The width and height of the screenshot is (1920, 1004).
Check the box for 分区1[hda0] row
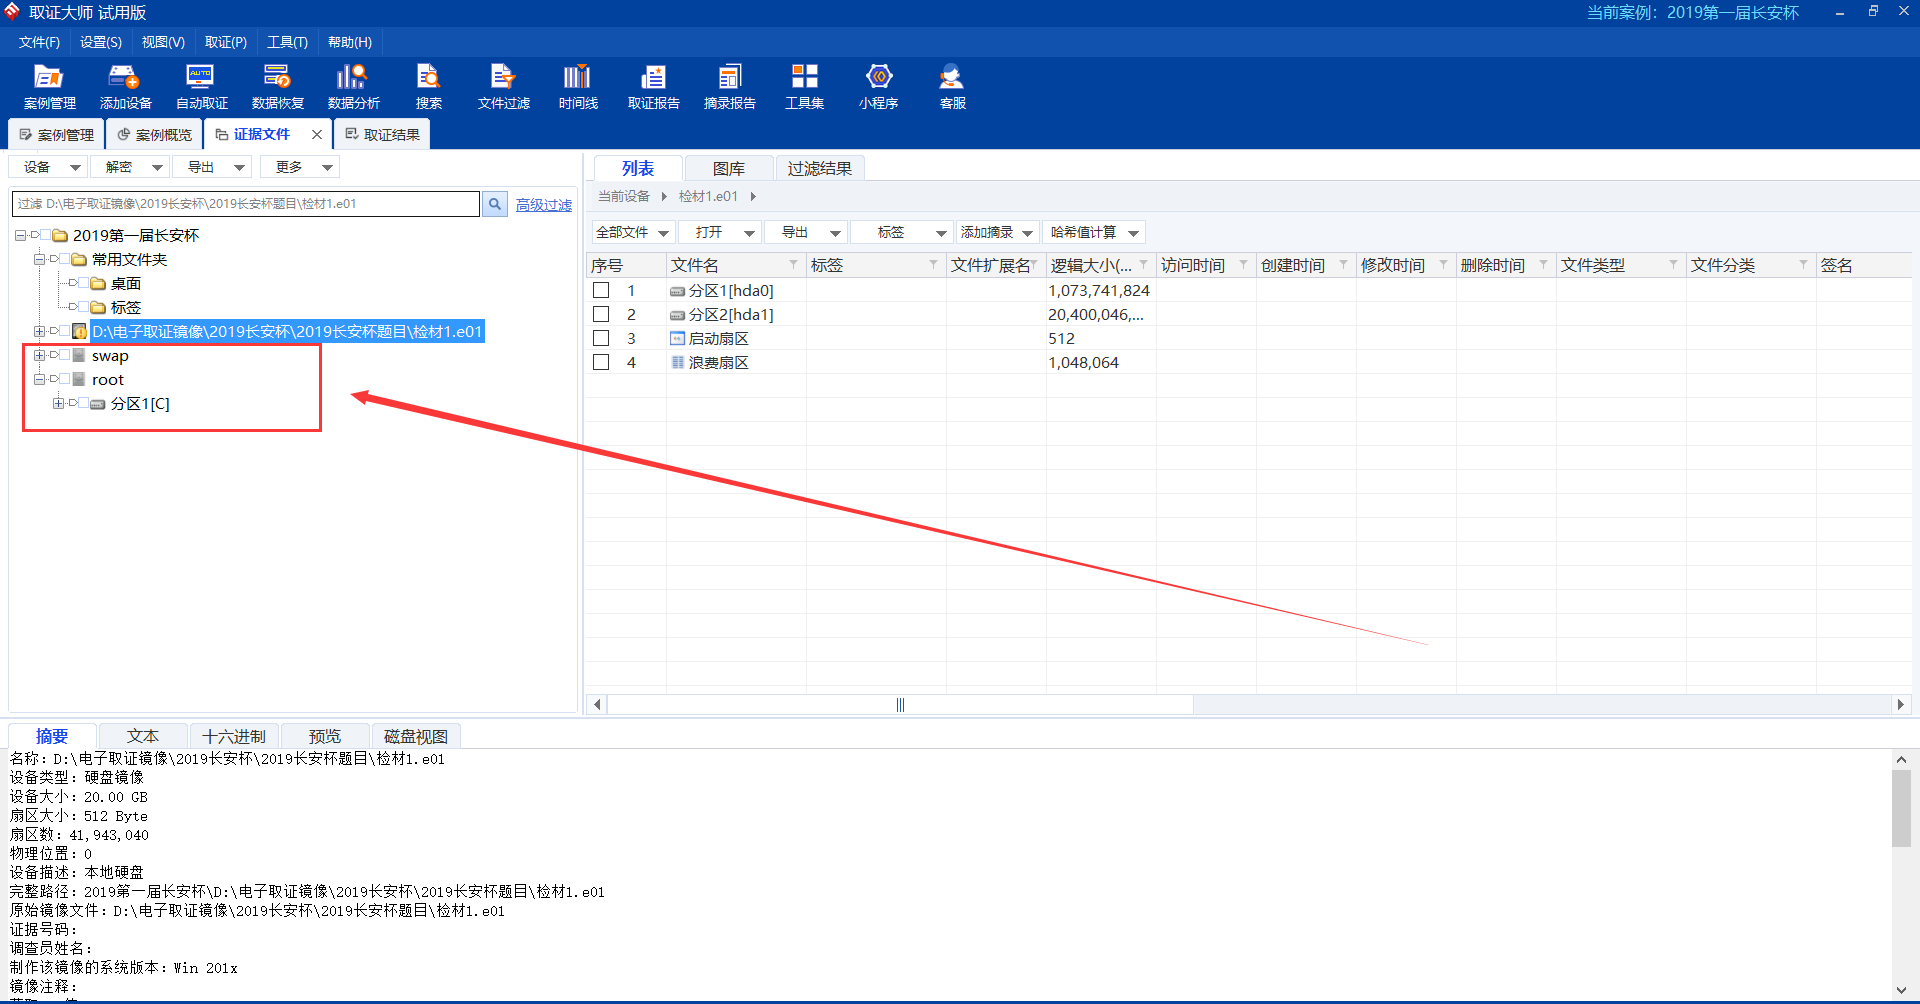[x=601, y=290]
